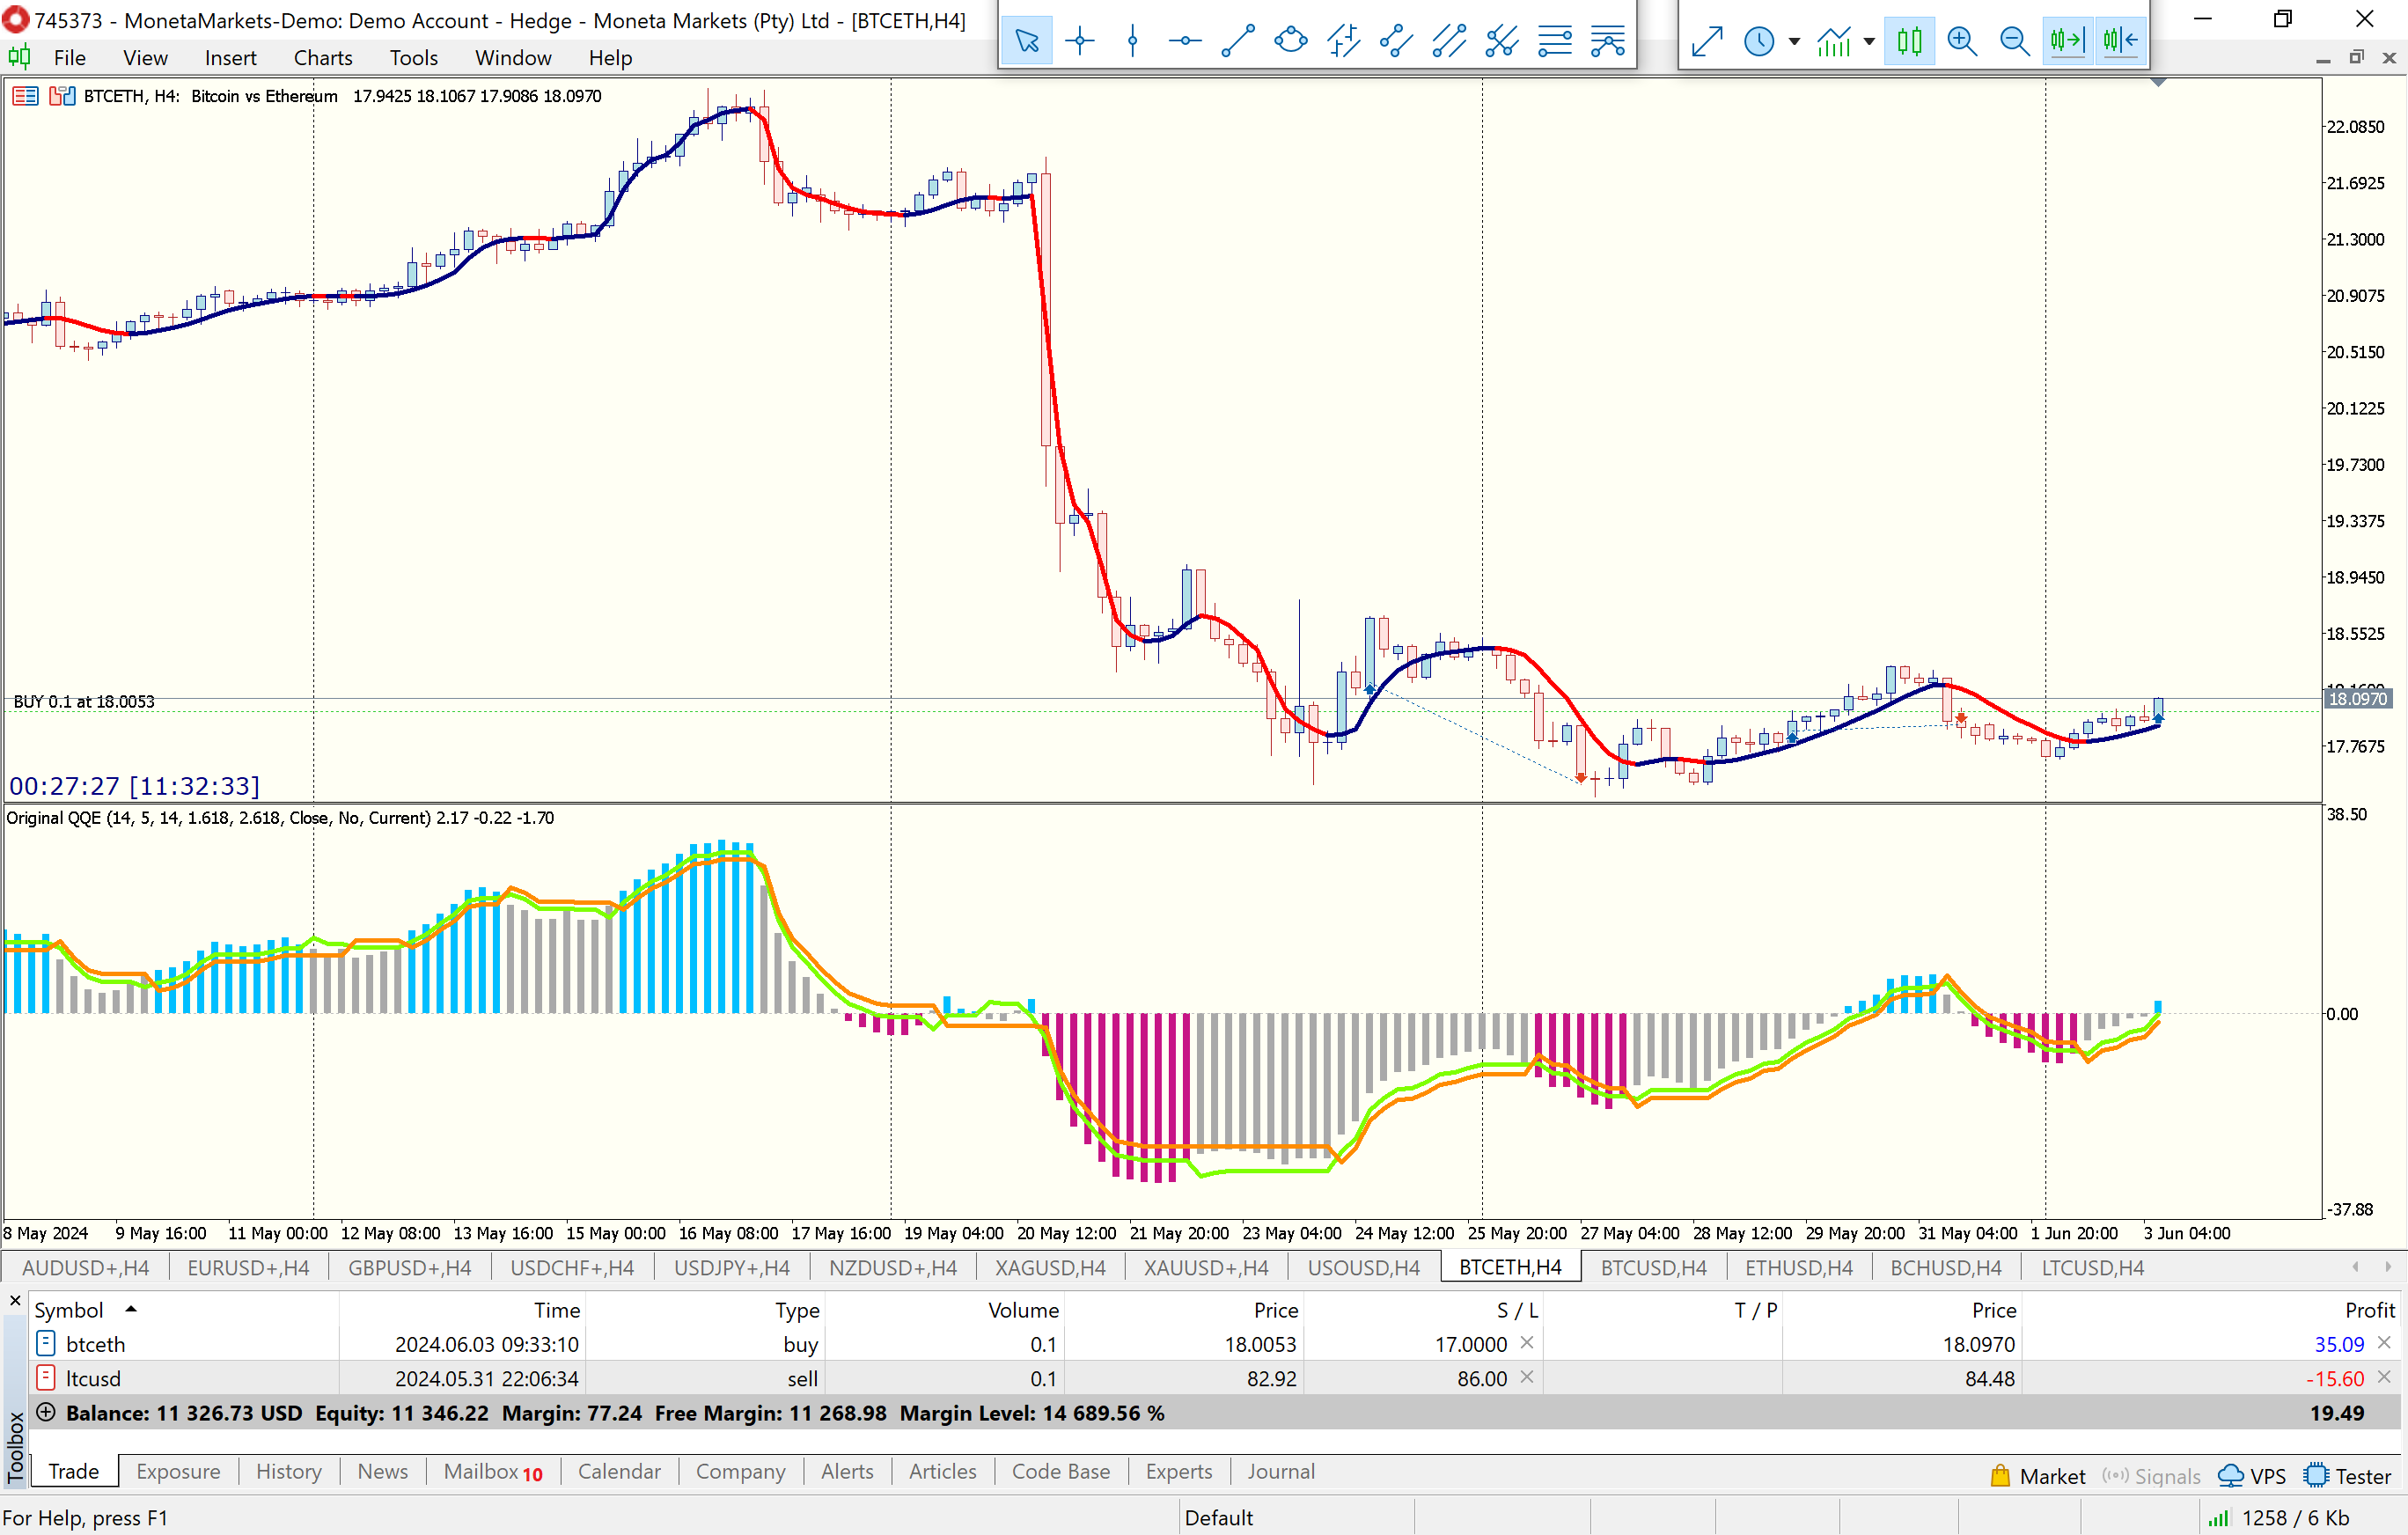
Task: Sort trades by Symbol column header
Action: [x=69, y=1309]
